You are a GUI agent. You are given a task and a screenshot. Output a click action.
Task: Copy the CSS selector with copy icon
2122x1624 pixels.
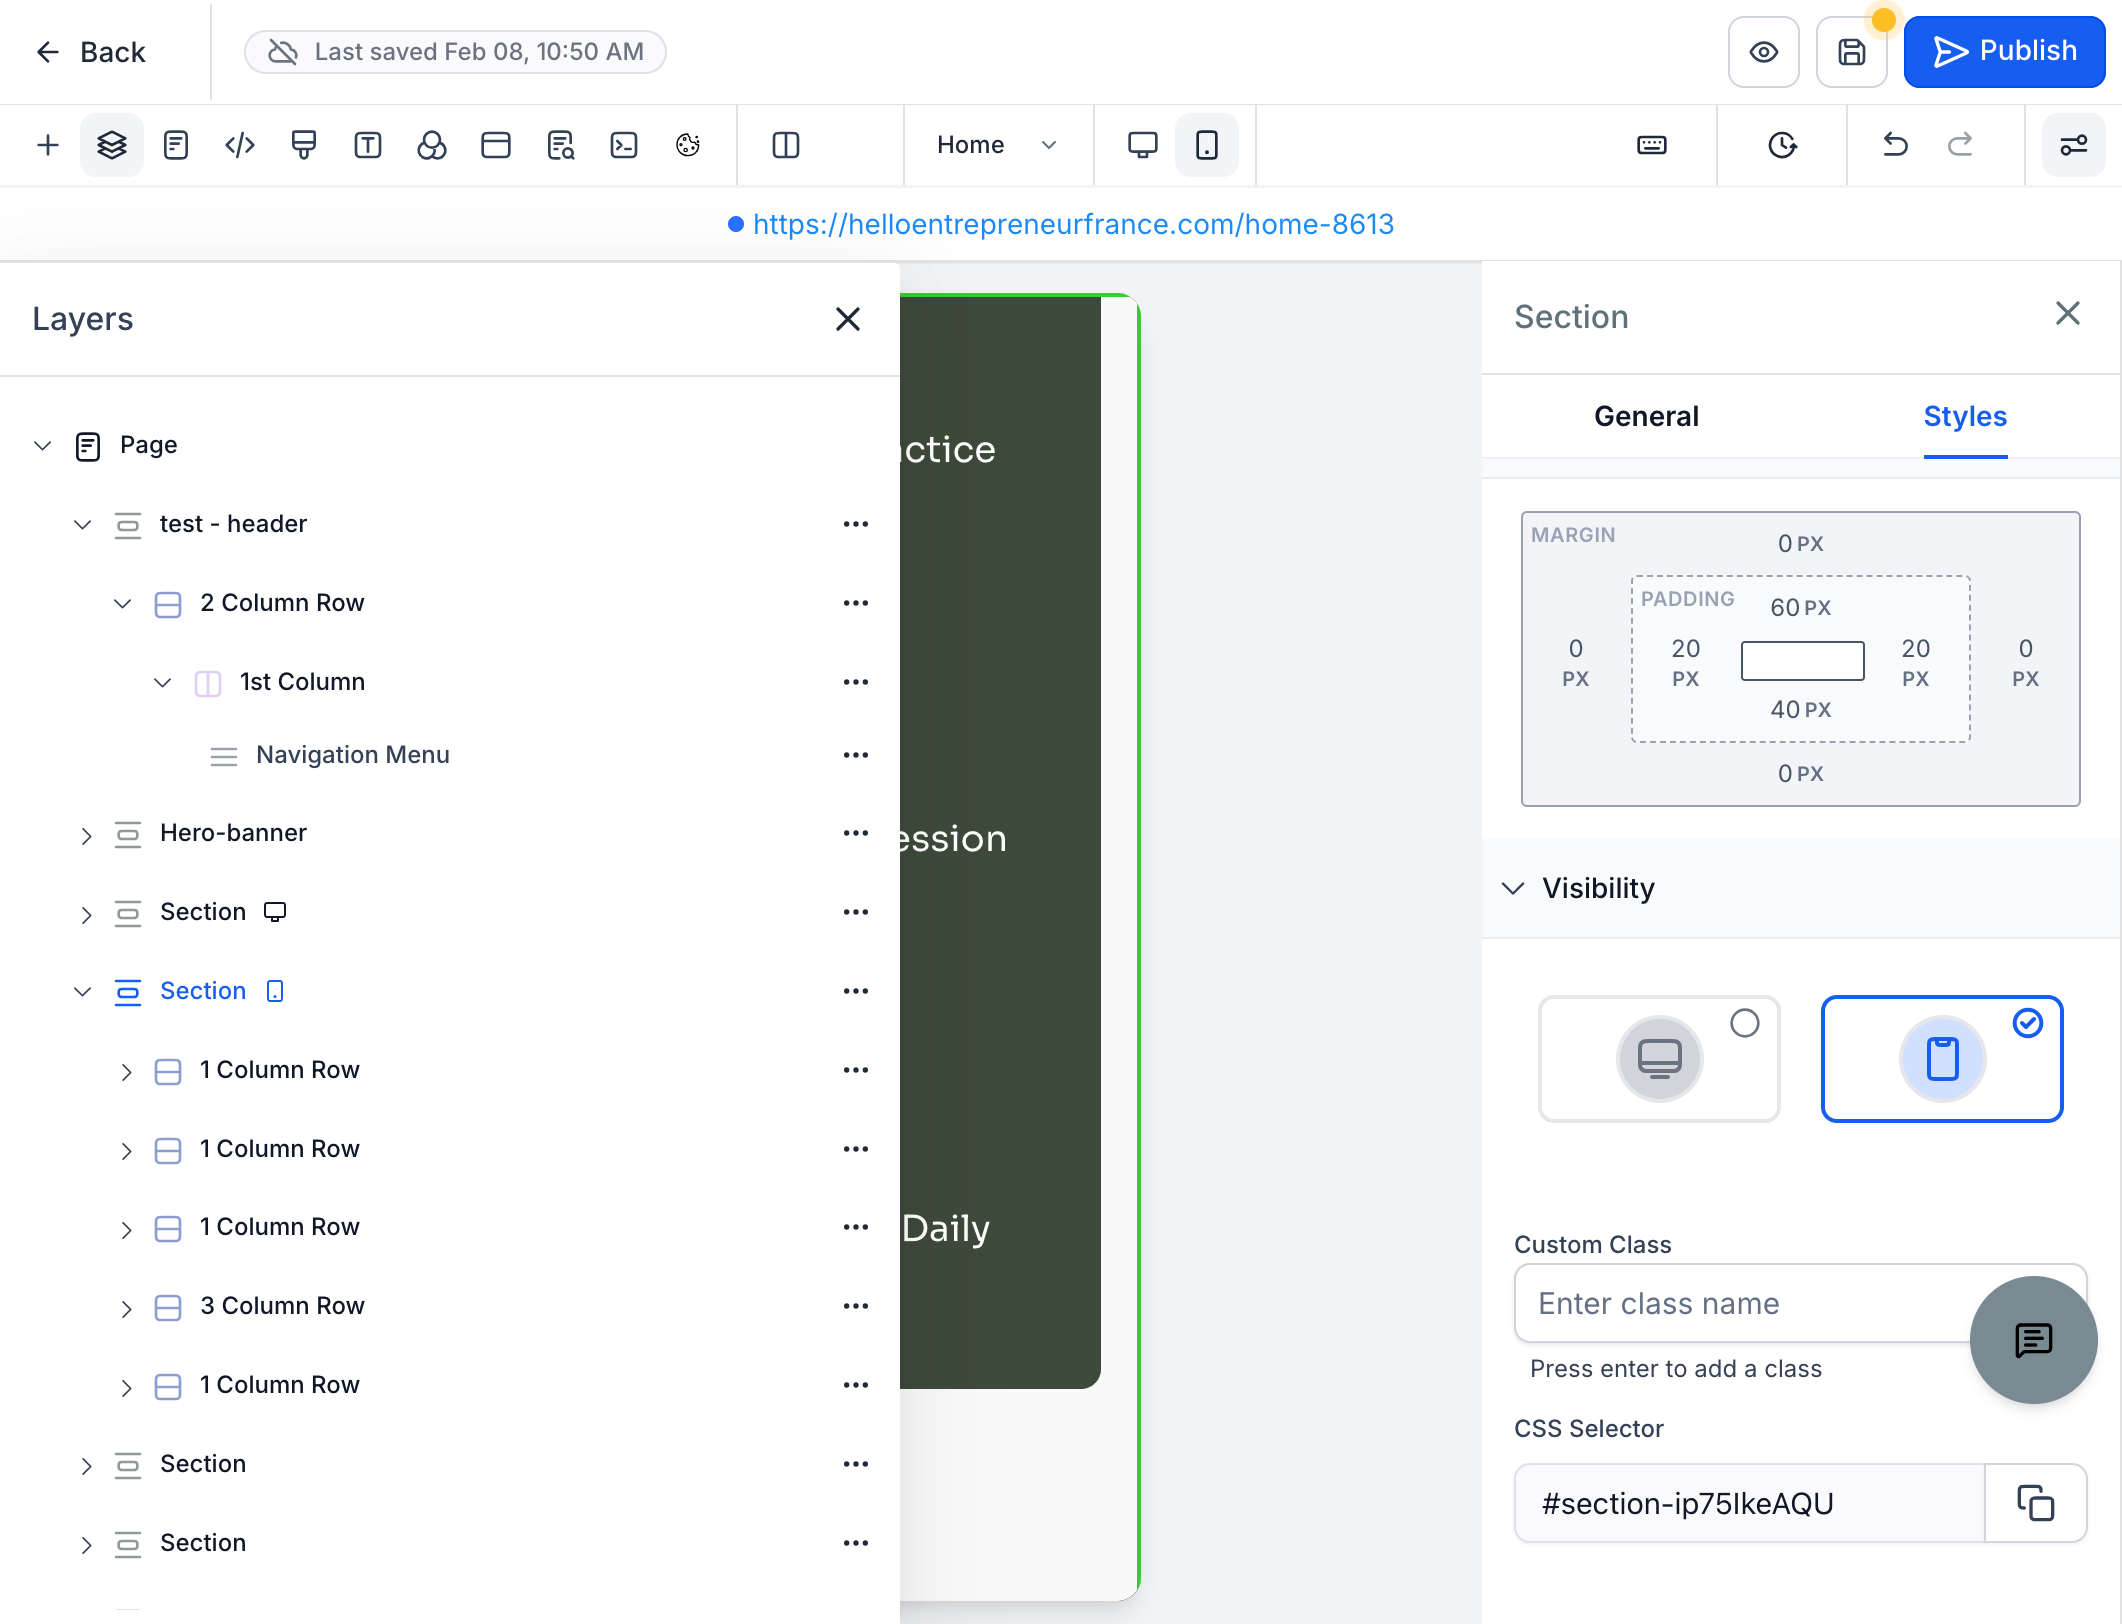[x=2035, y=1503]
